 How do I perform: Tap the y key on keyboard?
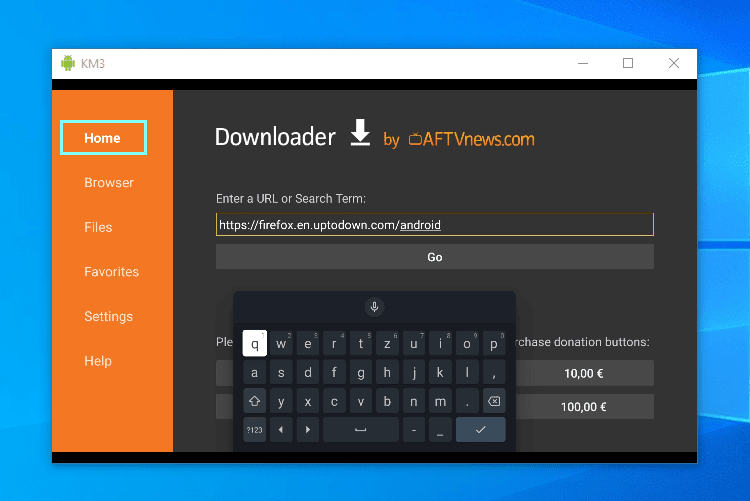tap(281, 401)
